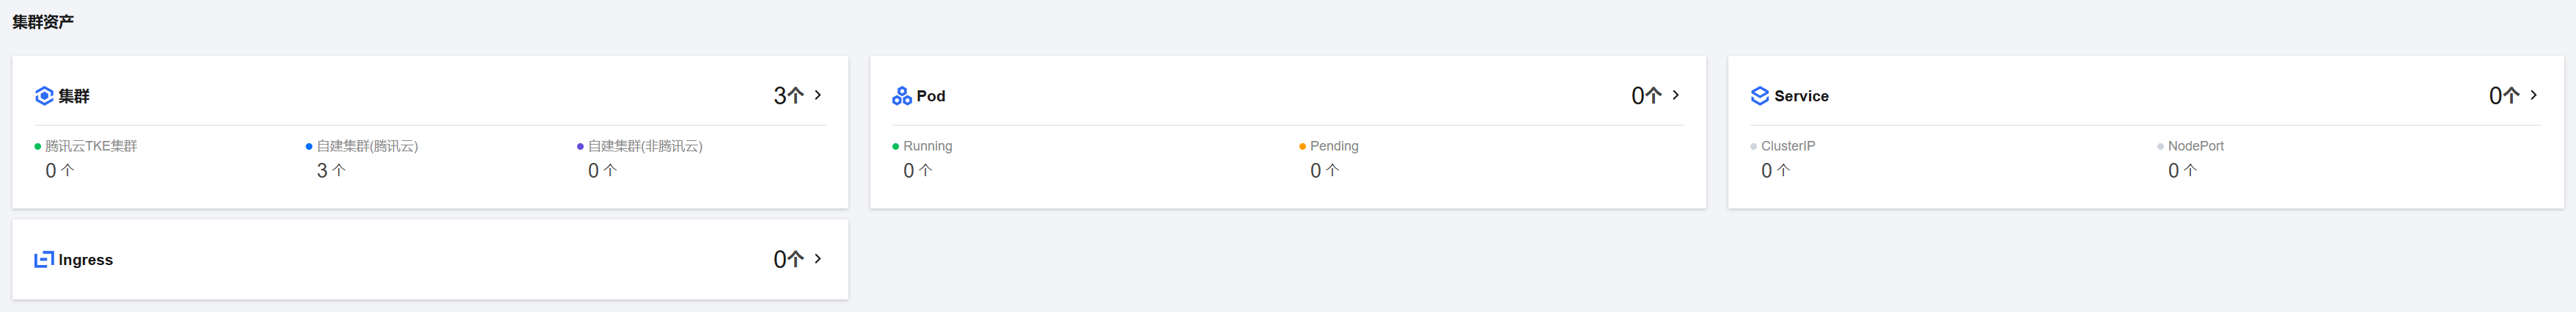Open the Service 0个 total count
2576x312 pixels.
tap(2505, 96)
